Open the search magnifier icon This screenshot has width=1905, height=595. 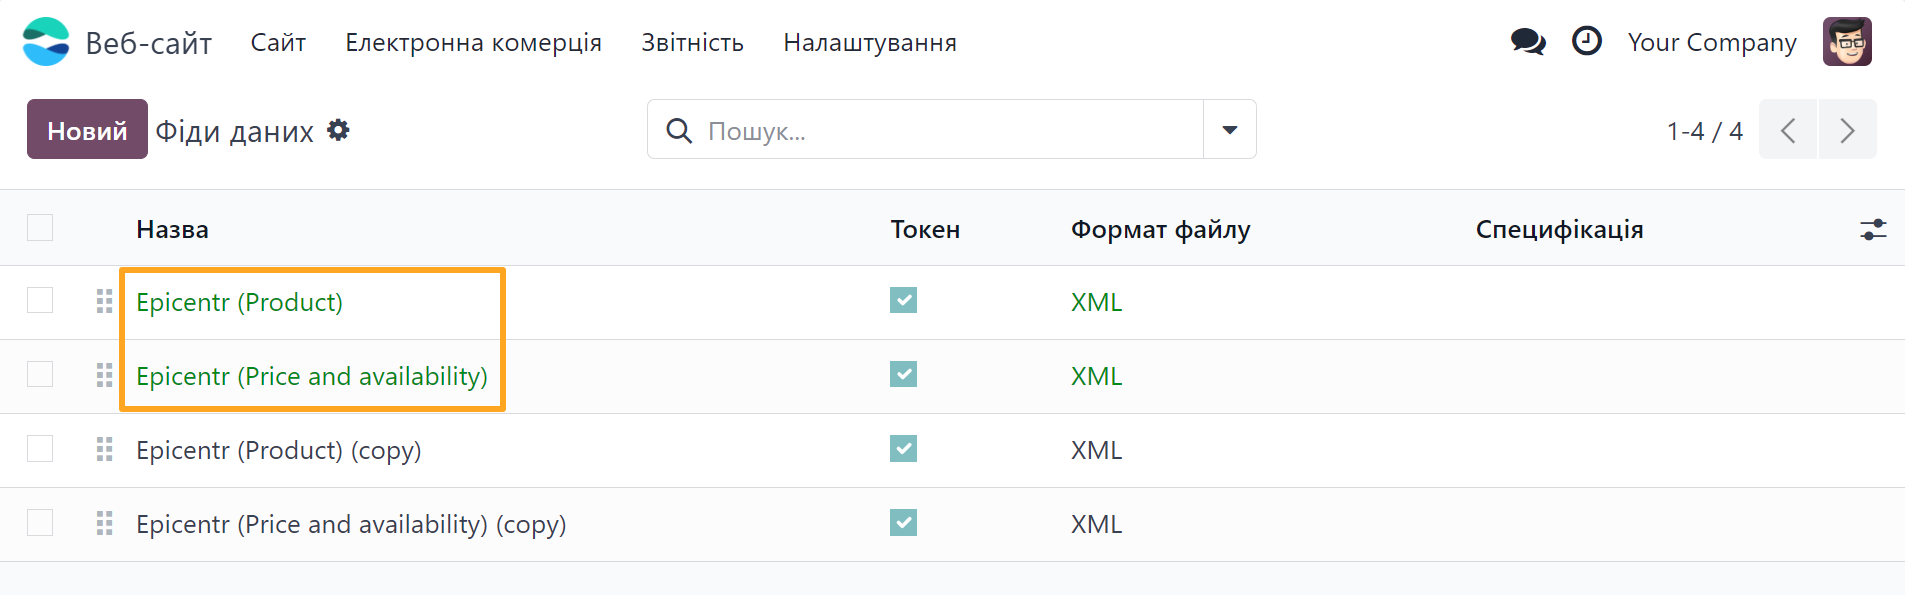679,130
